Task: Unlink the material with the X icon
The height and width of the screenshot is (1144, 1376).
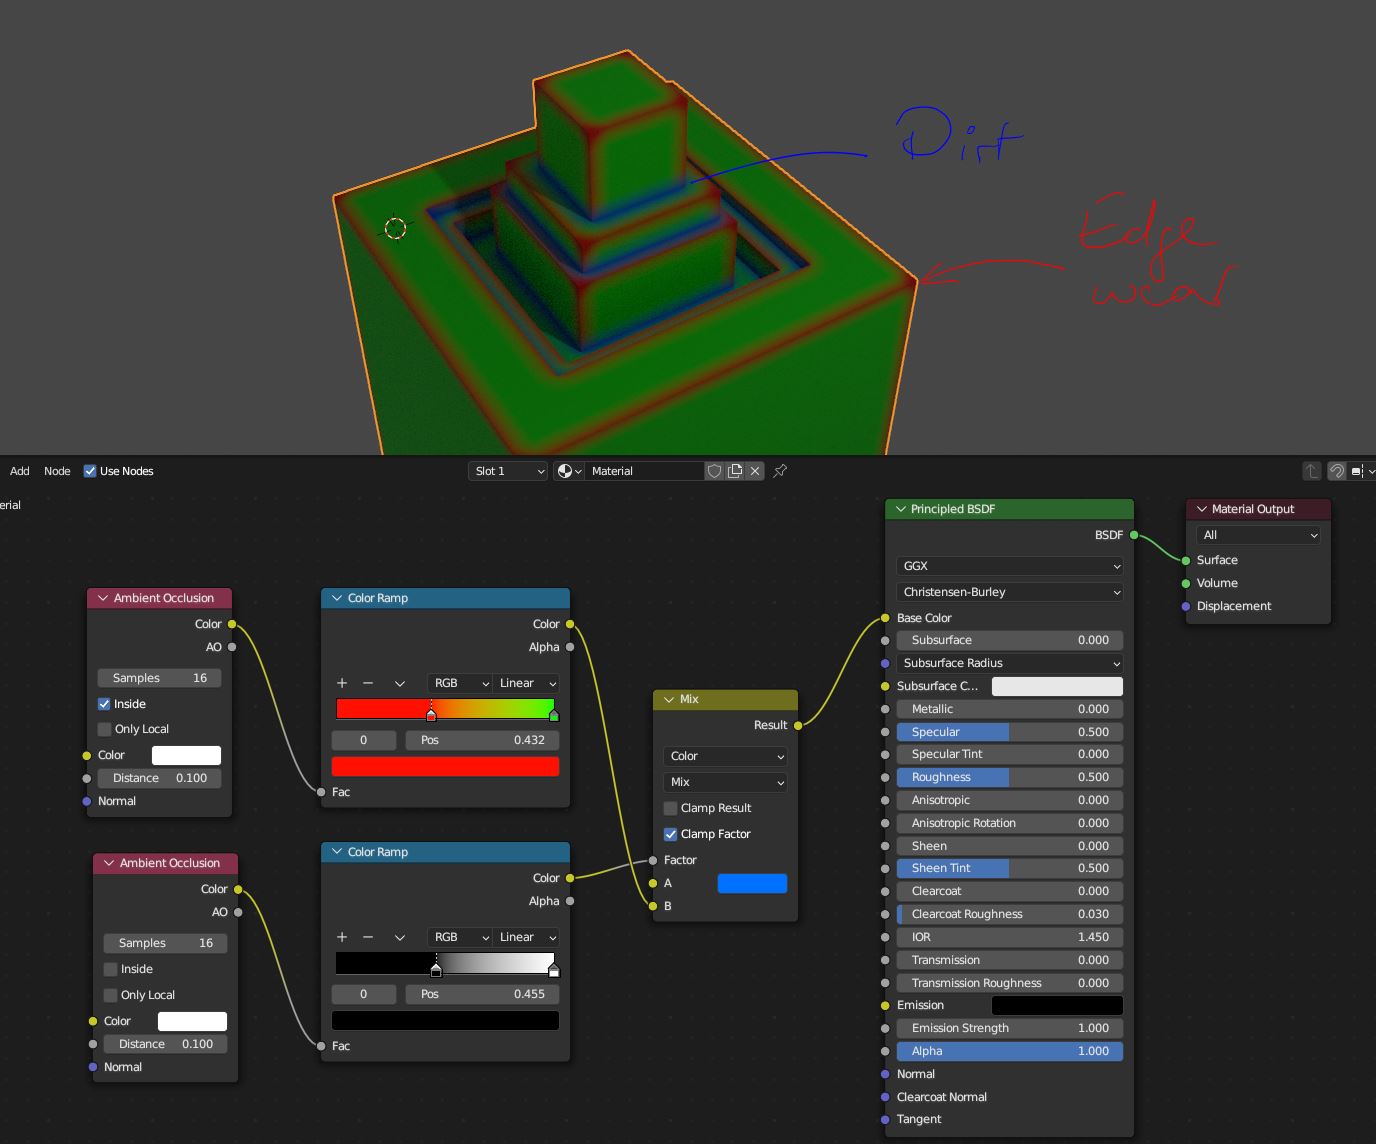Action: point(755,471)
